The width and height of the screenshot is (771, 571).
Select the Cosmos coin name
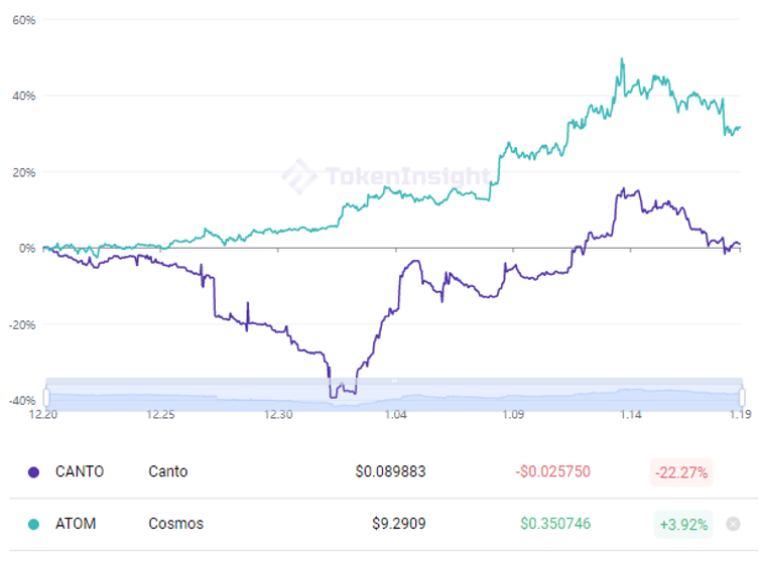[x=176, y=524]
